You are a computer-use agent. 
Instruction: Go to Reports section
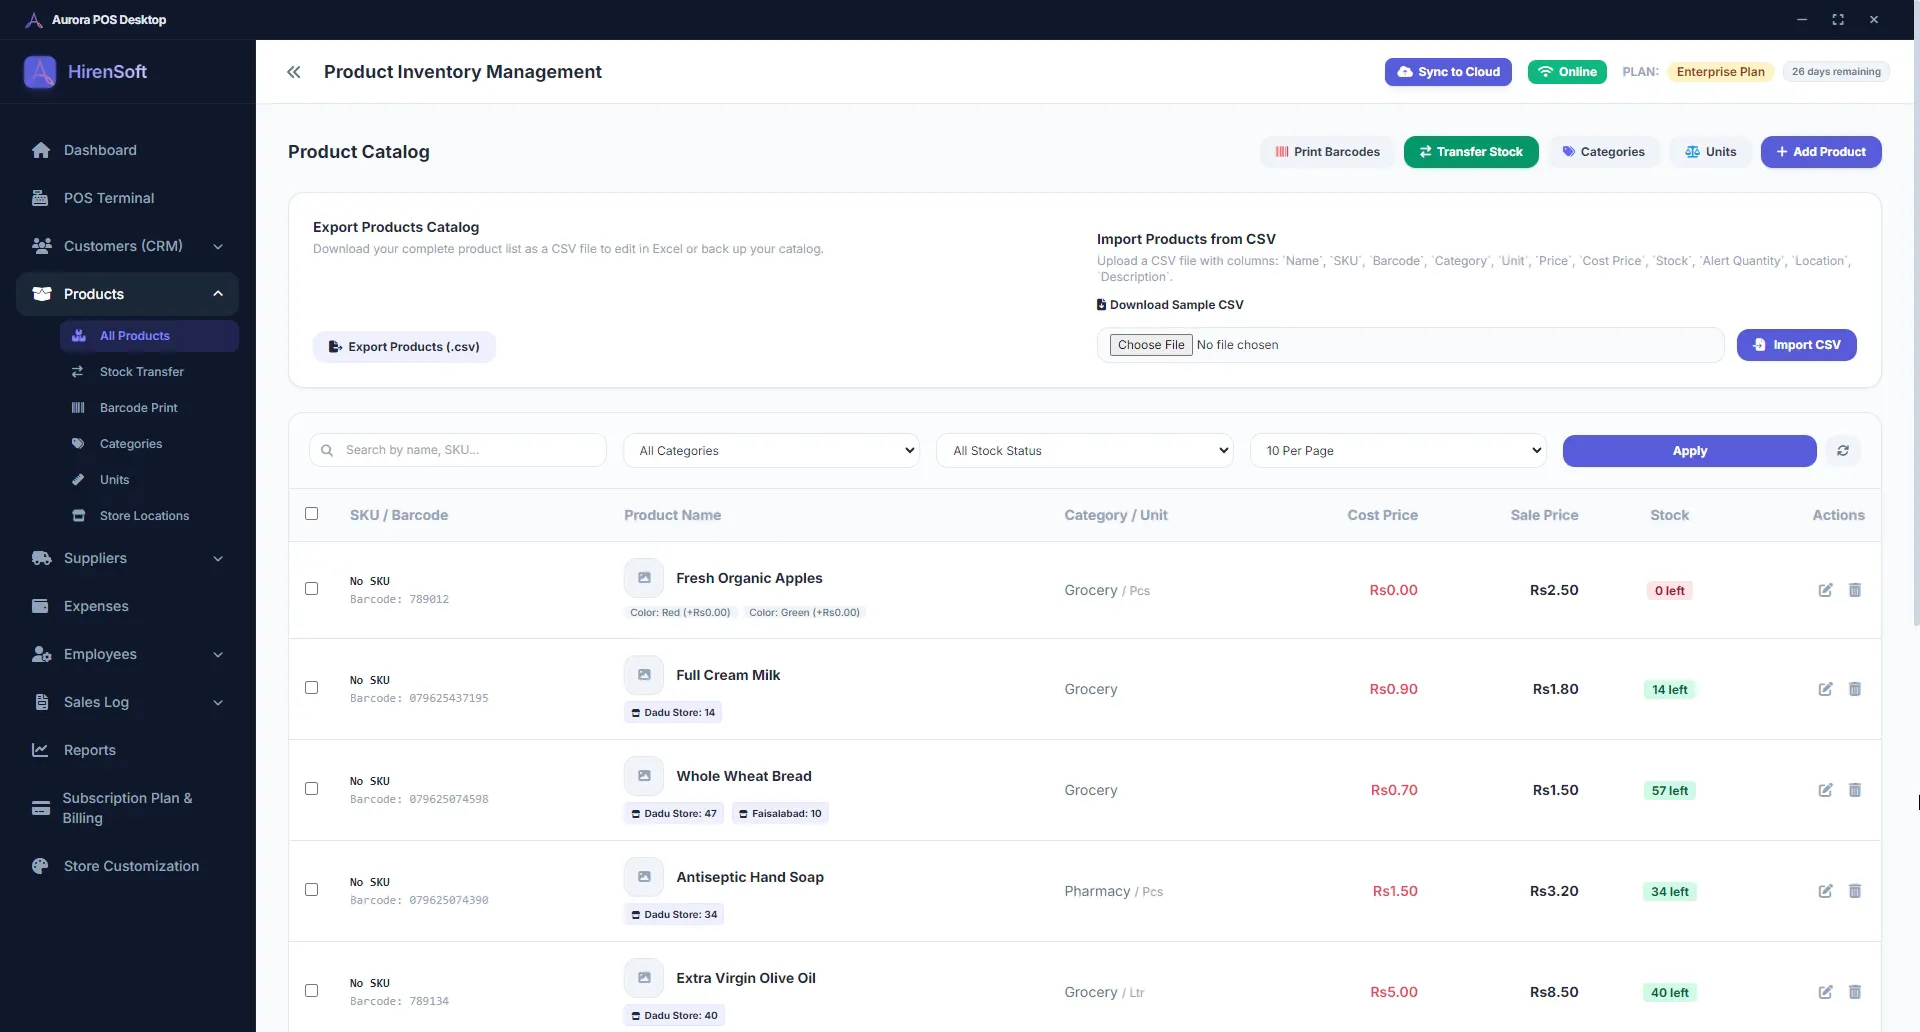pyautogui.click(x=128, y=750)
